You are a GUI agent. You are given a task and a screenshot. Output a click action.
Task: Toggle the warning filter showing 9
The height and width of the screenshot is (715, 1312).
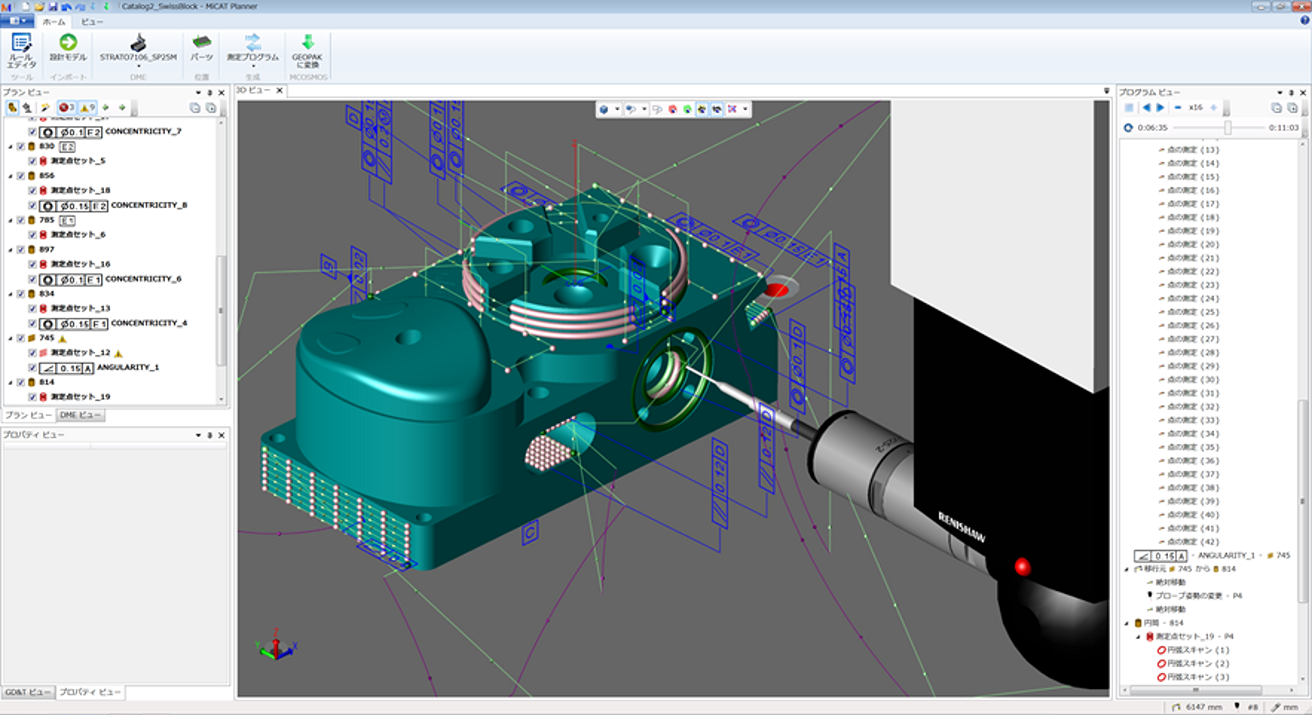(87, 107)
